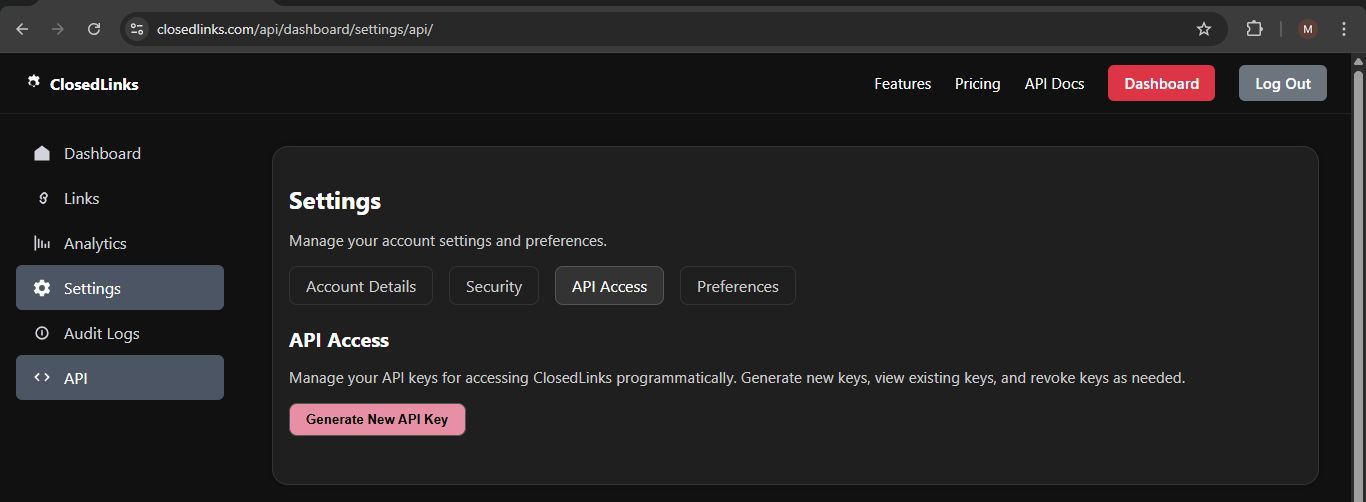Open Audit Logs in the sidebar
Image resolution: width=1366 pixels, height=502 pixels.
(x=120, y=333)
